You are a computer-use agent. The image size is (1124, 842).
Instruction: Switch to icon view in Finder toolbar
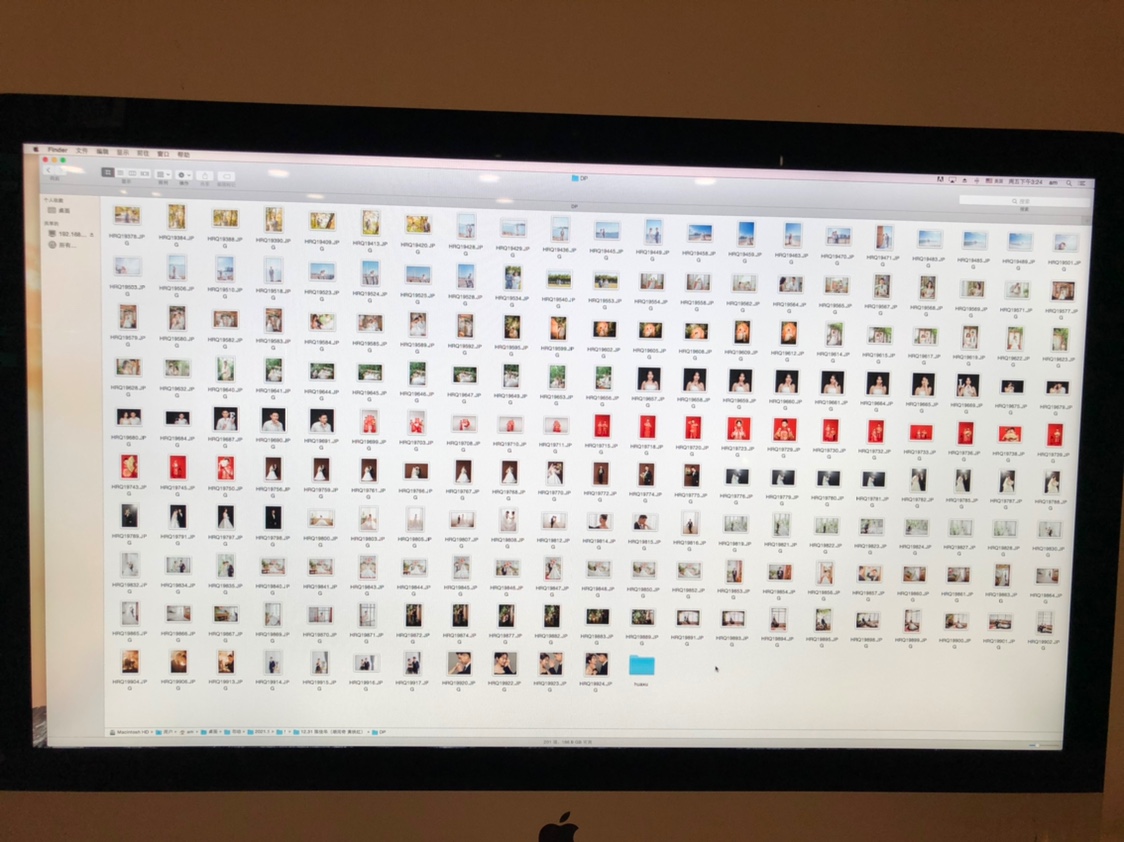[107, 173]
